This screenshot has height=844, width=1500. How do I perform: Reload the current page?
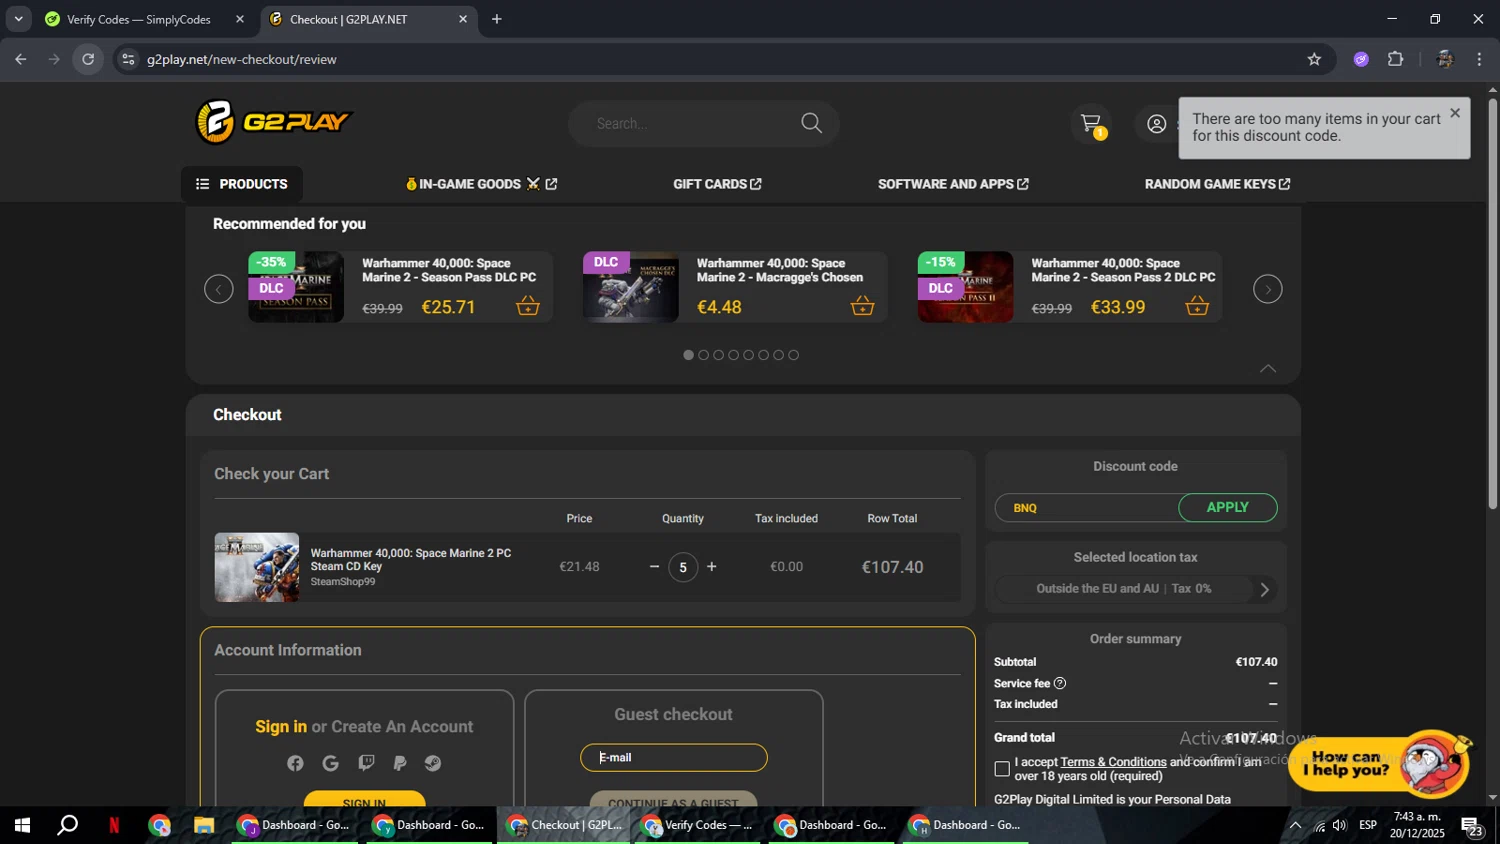coord(88,59)
